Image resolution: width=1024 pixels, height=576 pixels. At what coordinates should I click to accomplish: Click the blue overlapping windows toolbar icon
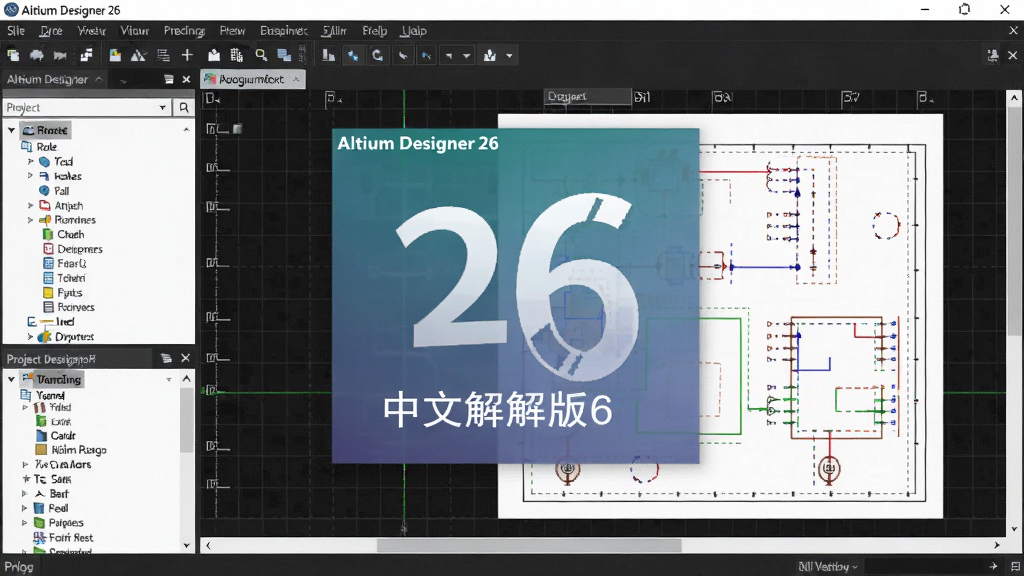(x=284, y=56)
